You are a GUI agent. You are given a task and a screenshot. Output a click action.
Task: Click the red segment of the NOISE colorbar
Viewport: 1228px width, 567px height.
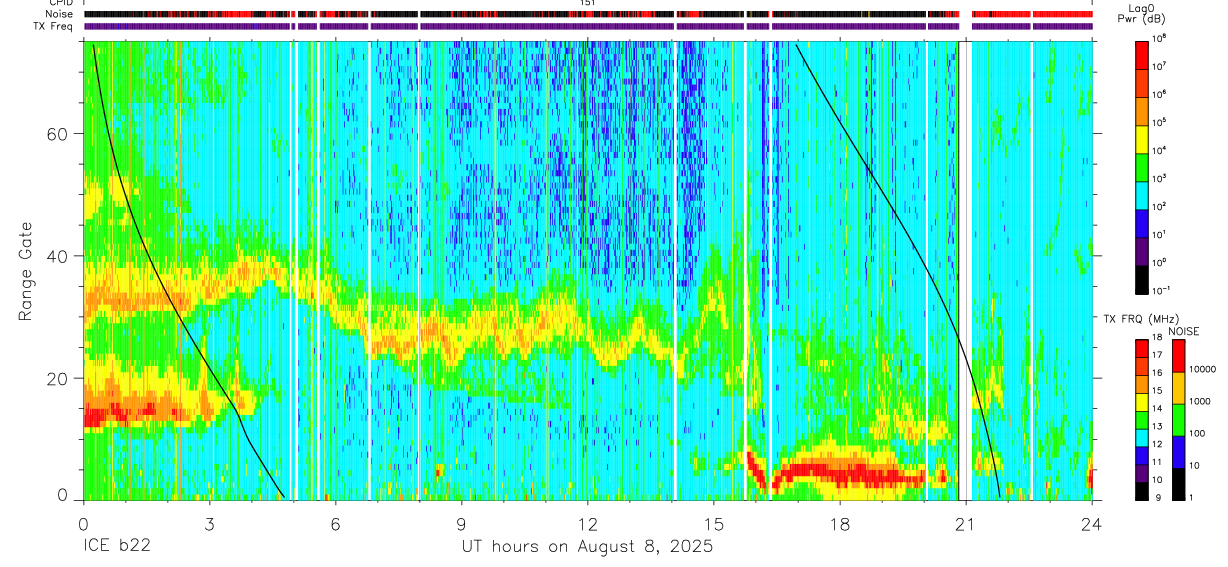[x=1178, y=356]
